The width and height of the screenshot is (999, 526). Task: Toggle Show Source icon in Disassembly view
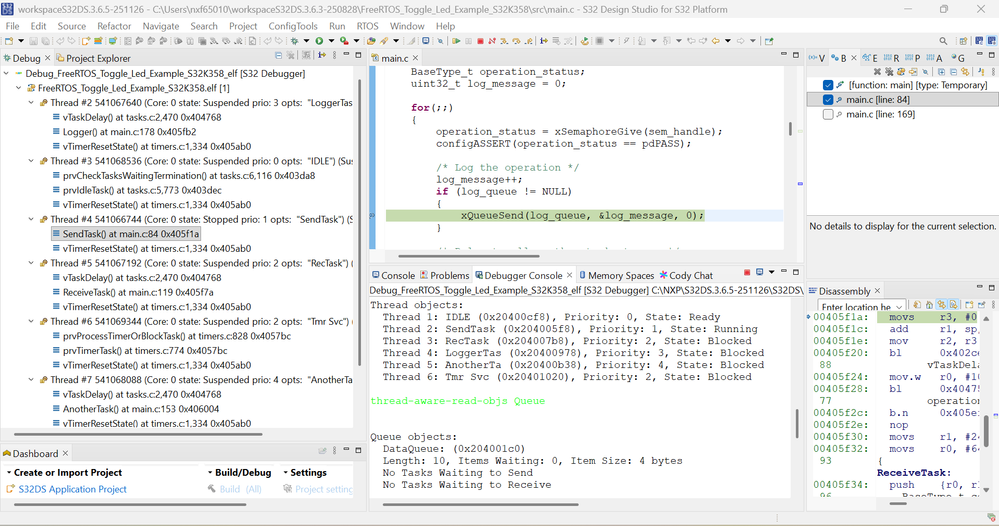tap(954, 305)
